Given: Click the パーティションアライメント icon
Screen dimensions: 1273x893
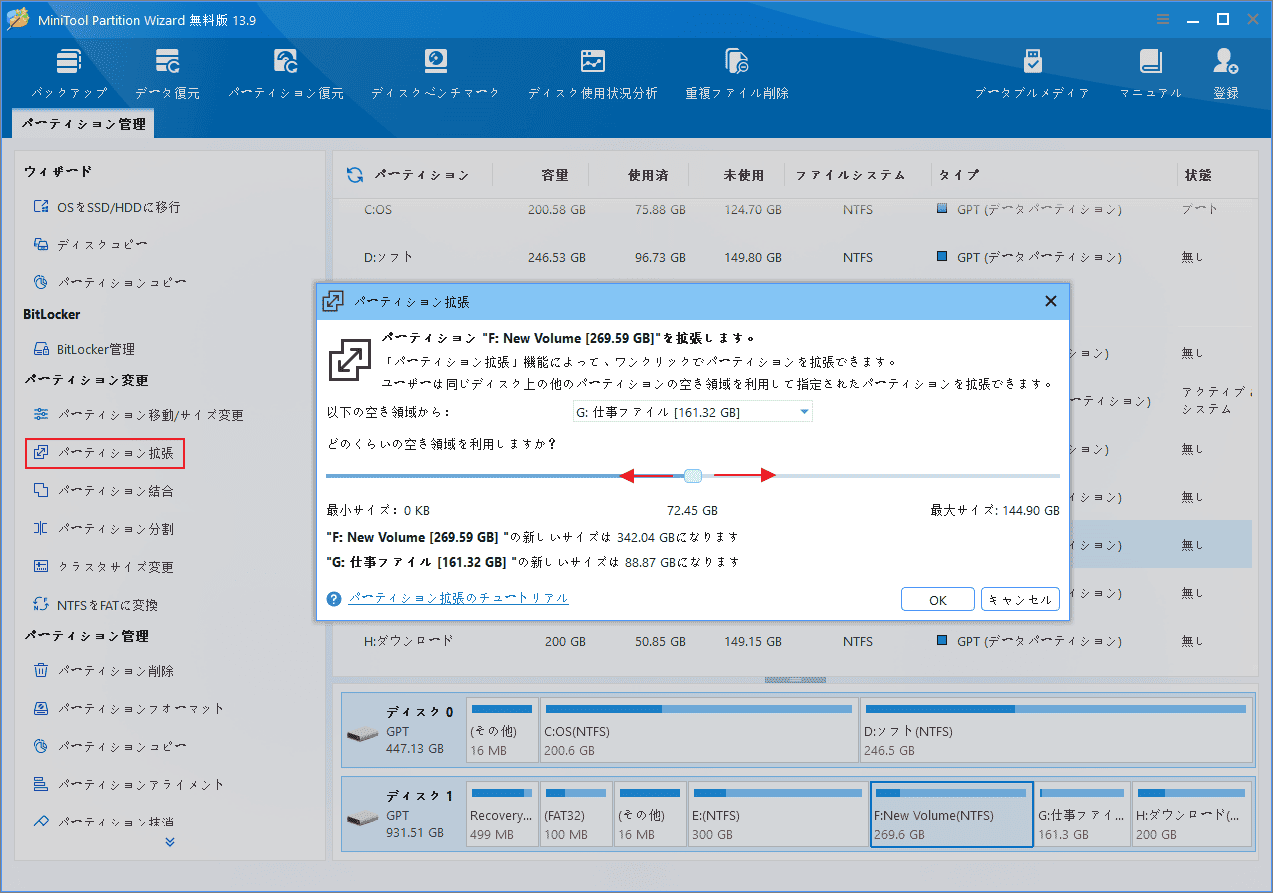Looking at the screenshot, I should pos(41,785).
